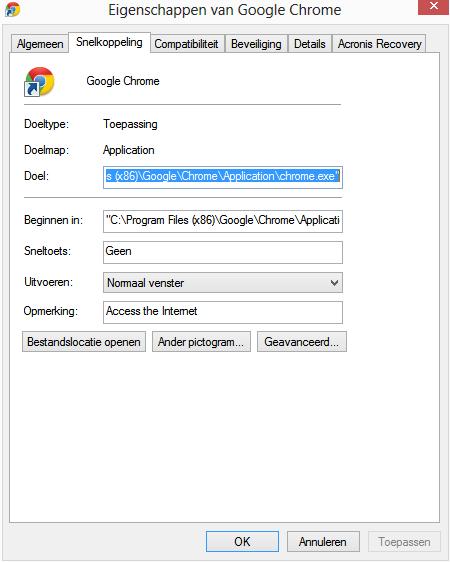Confirm with the OK button
450x562 pixels.
point(242,542)
